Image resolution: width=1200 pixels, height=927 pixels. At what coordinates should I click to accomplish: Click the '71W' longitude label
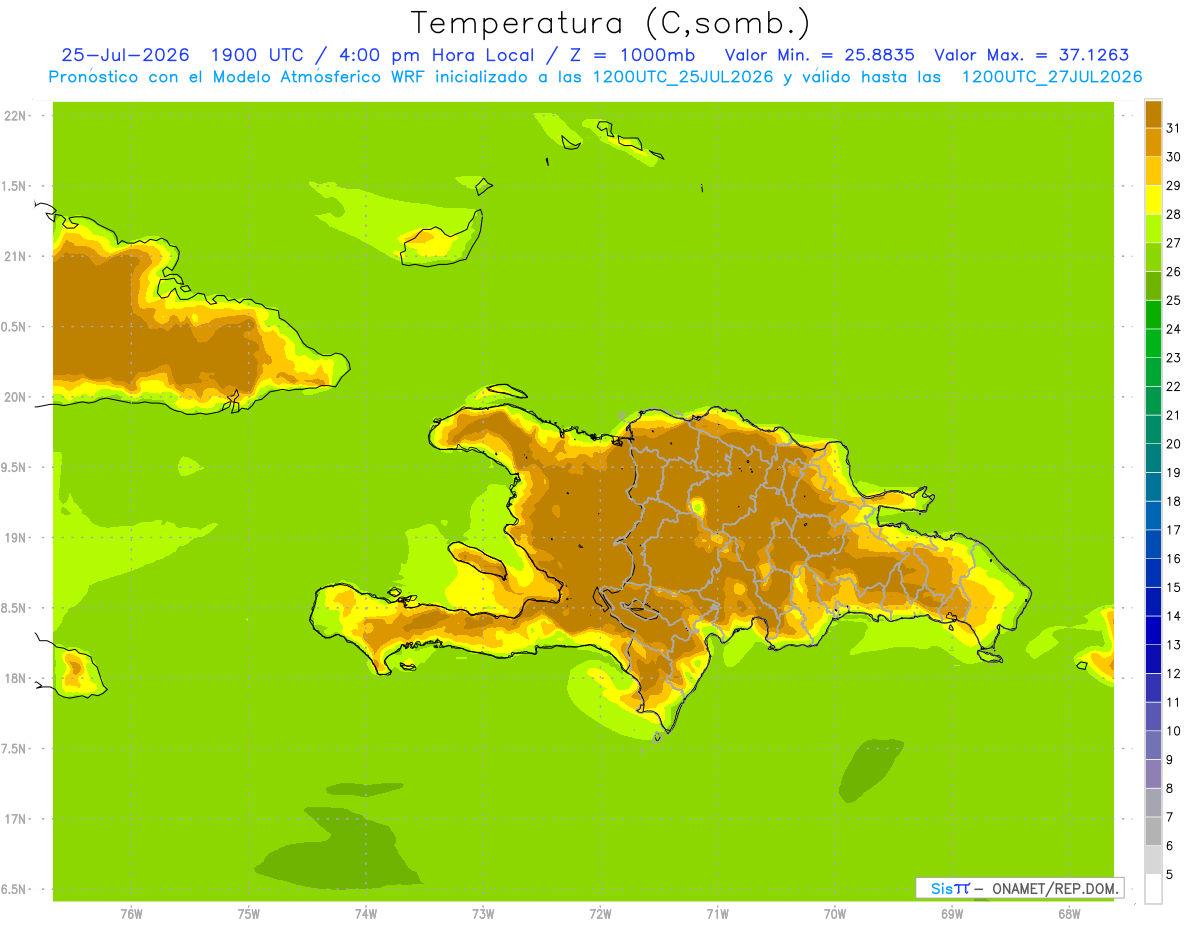717,914
